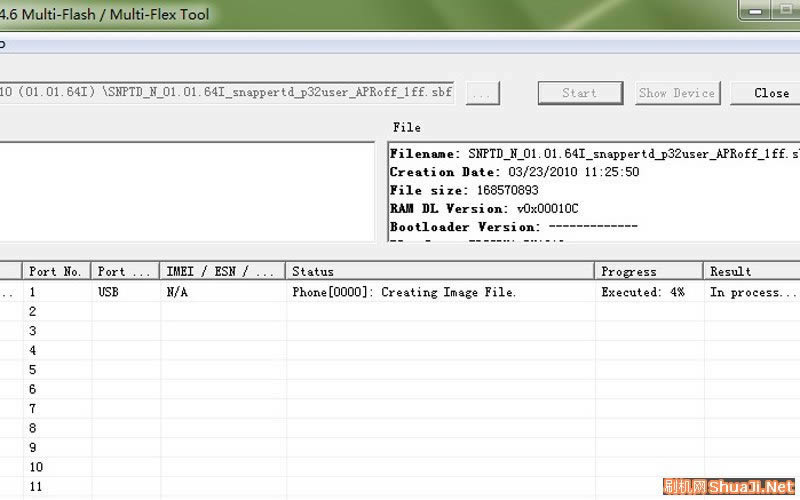Viewport: 800px width, 500px height.
Task: Click the "Port ..." type column header
Action: click(x=125, y=271)
